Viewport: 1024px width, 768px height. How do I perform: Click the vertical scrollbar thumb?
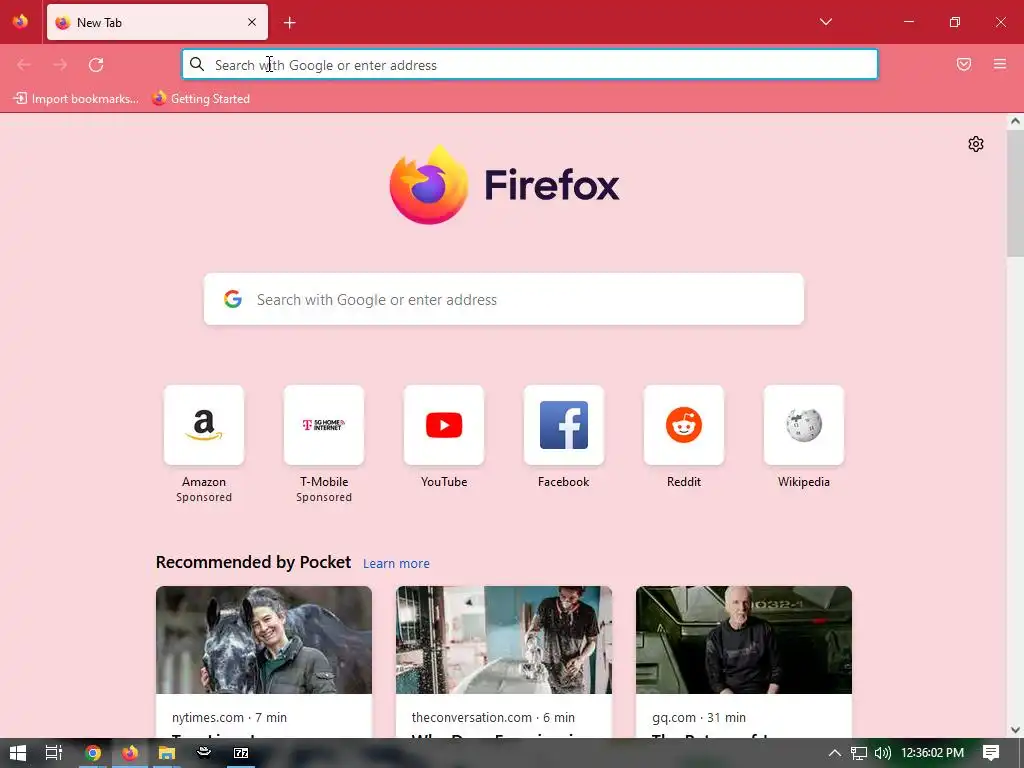click(x=1015, y=193)
